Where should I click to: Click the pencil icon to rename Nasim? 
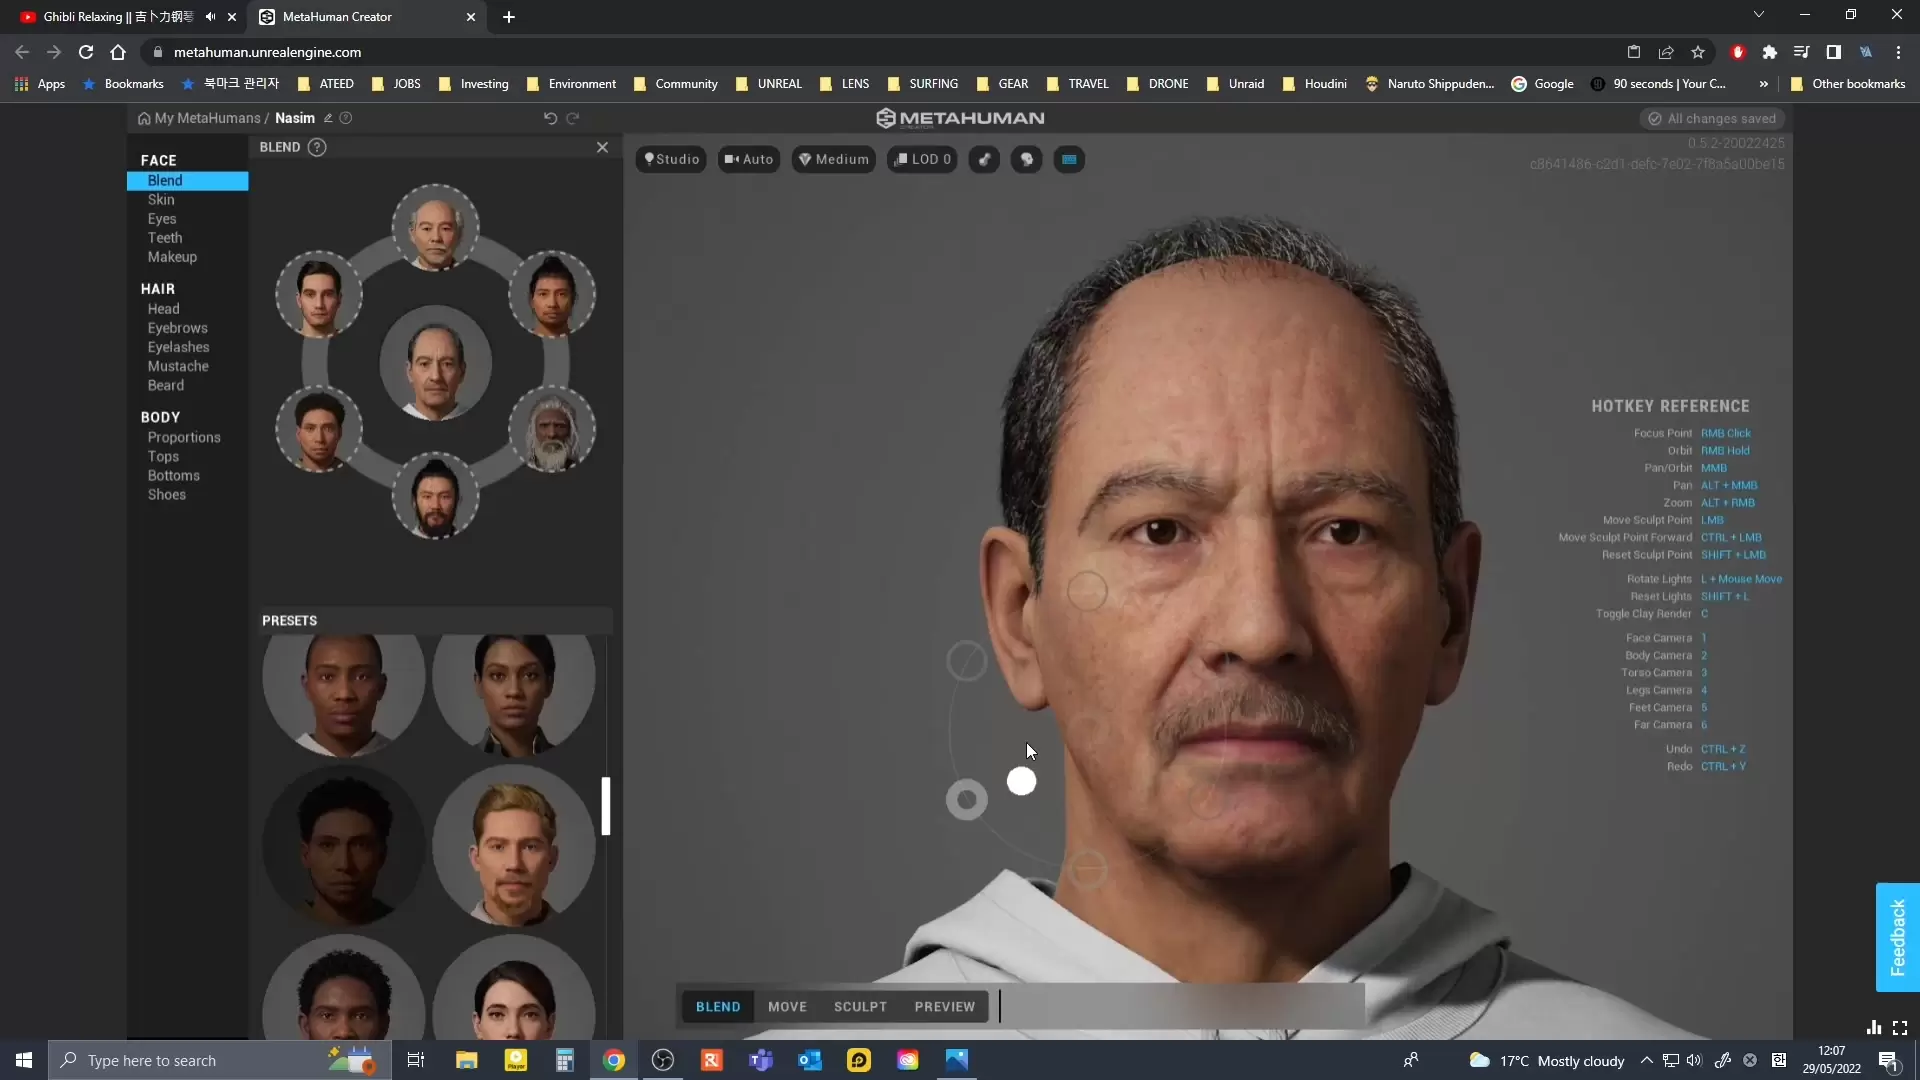[328, 118]
